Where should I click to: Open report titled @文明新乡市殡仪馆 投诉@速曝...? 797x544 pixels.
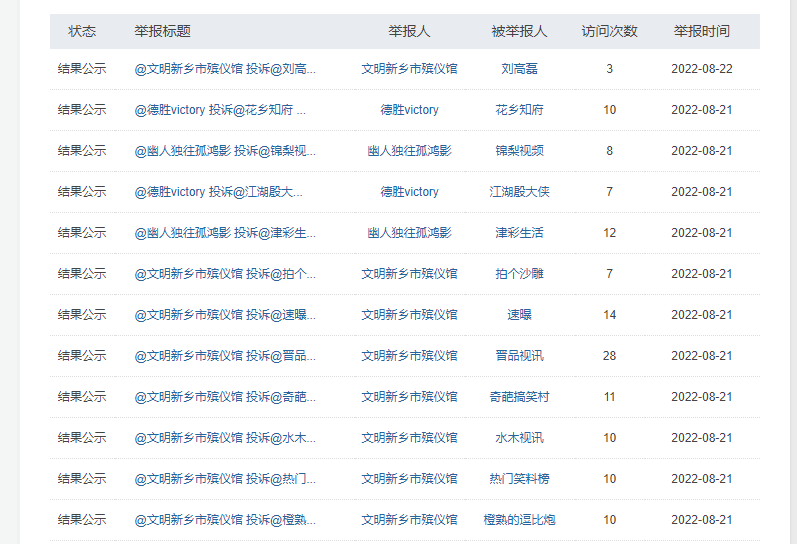click(225, 315)
